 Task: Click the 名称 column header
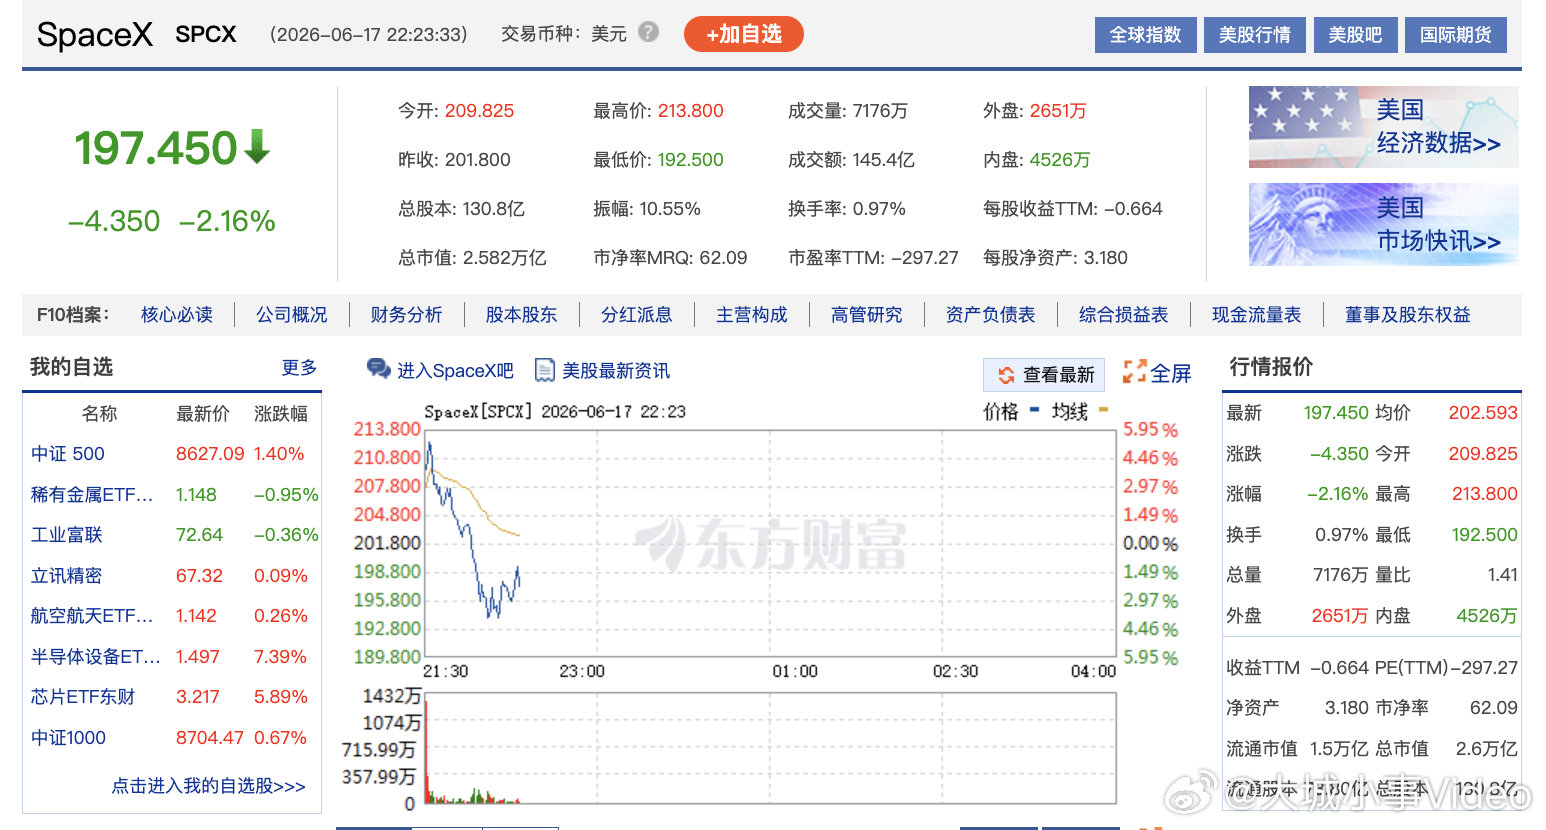point(99,414)
